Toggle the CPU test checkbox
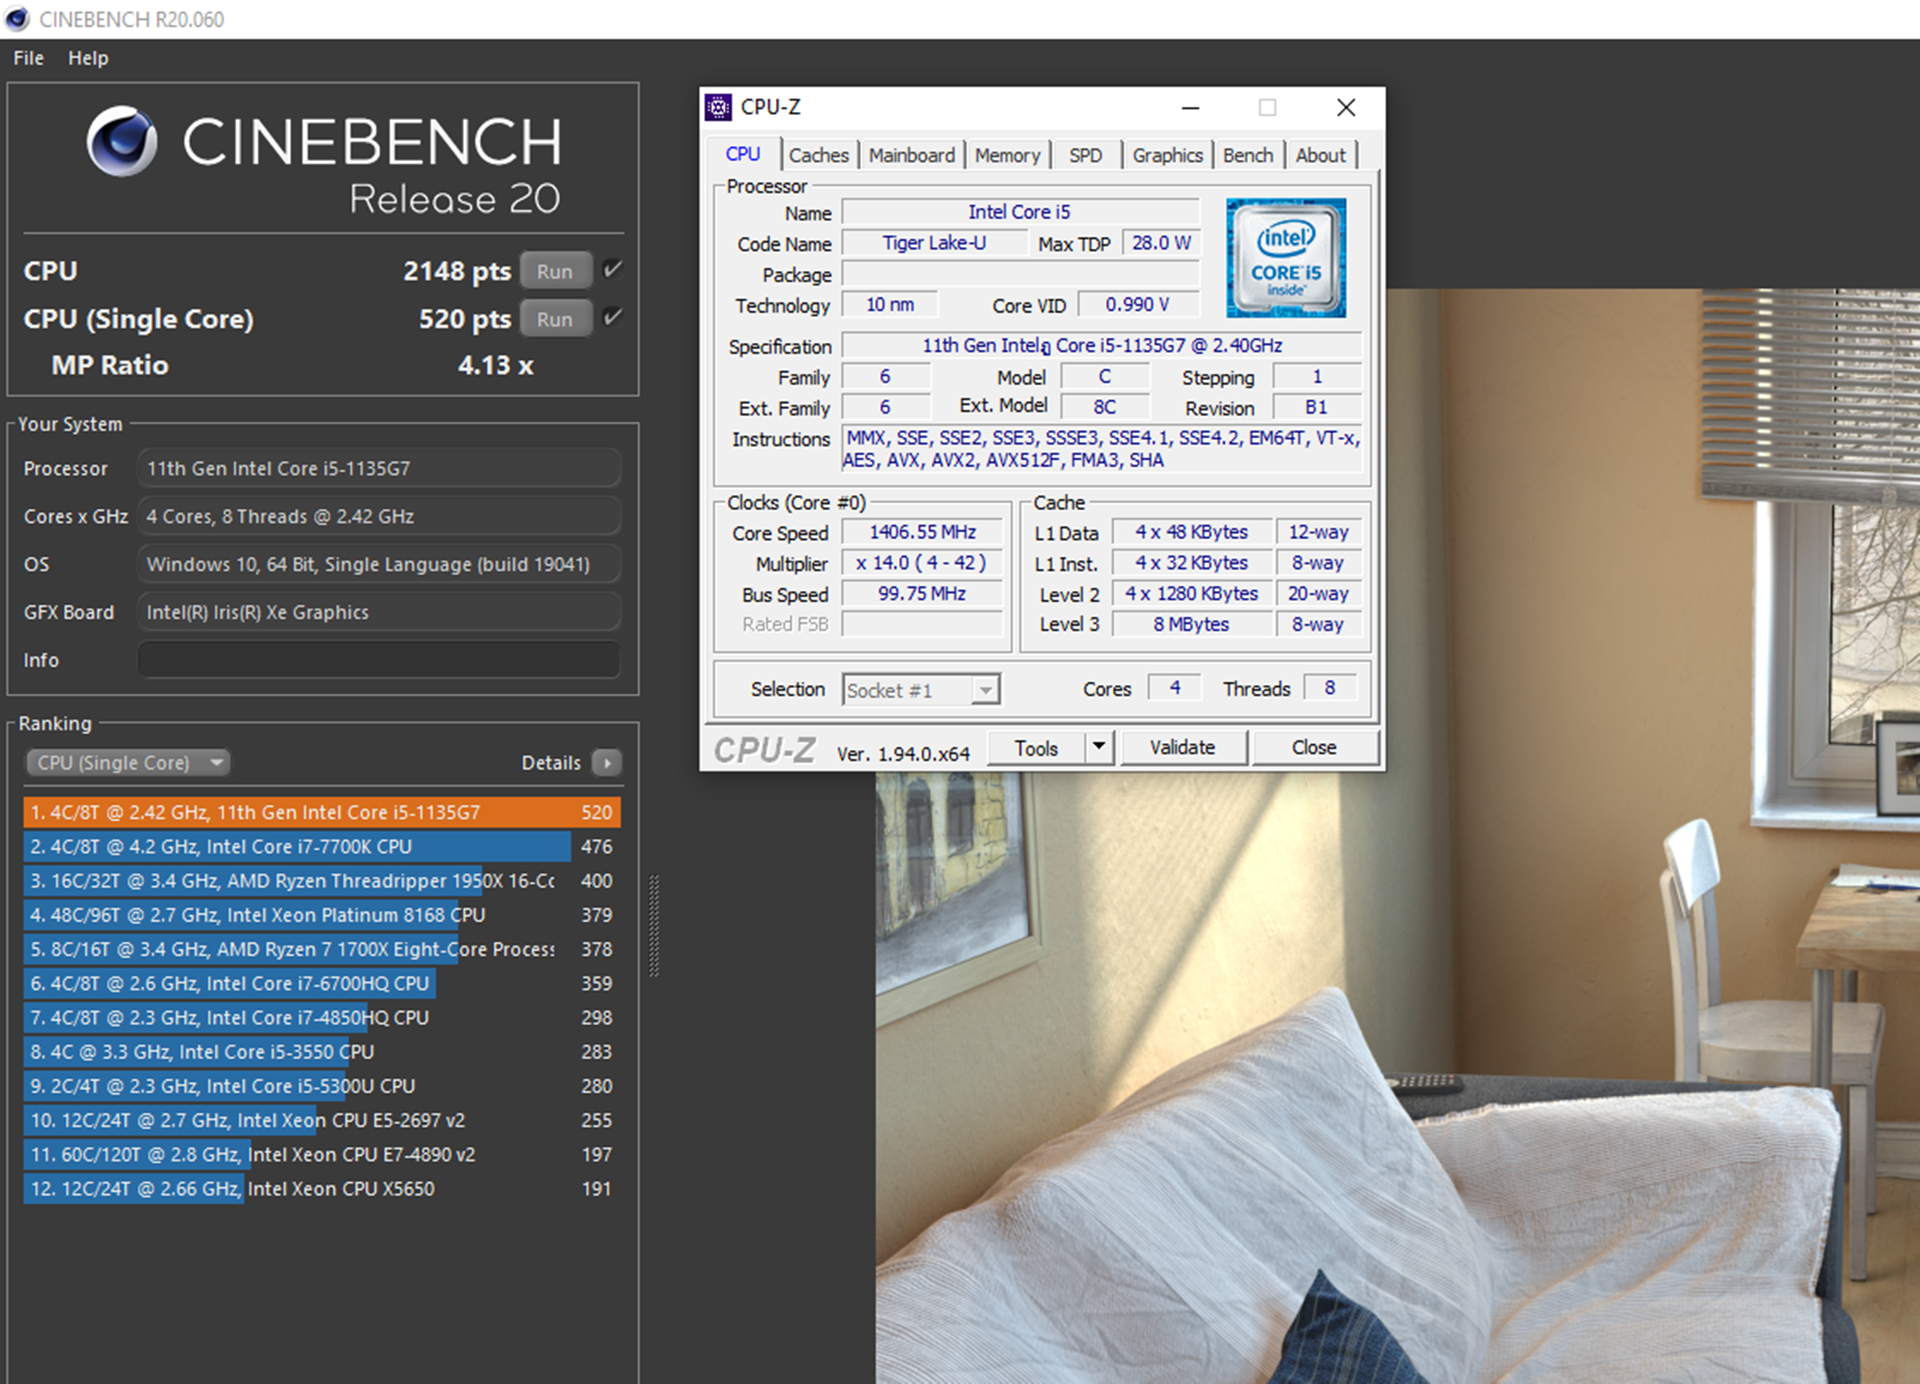 pos(612,270)
